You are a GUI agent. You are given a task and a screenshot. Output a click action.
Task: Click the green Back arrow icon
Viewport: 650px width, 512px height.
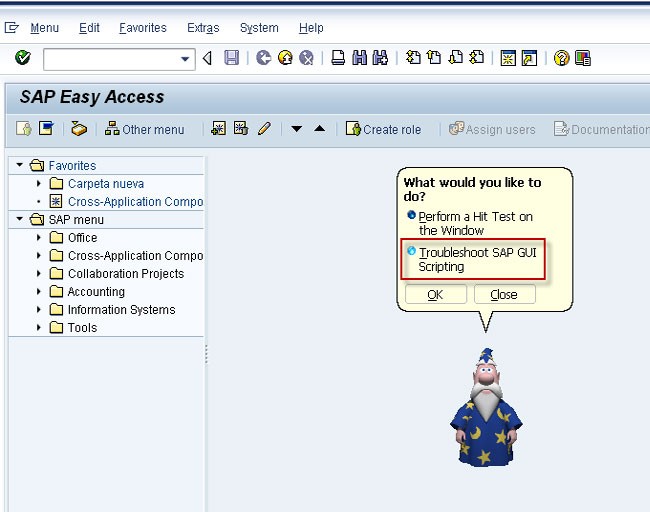[x=264, y=58]
